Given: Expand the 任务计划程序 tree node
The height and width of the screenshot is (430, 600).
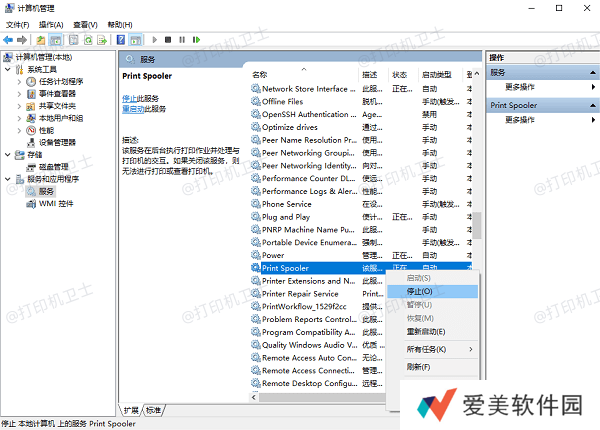Looking at the screenshot, I should (19, 81).
